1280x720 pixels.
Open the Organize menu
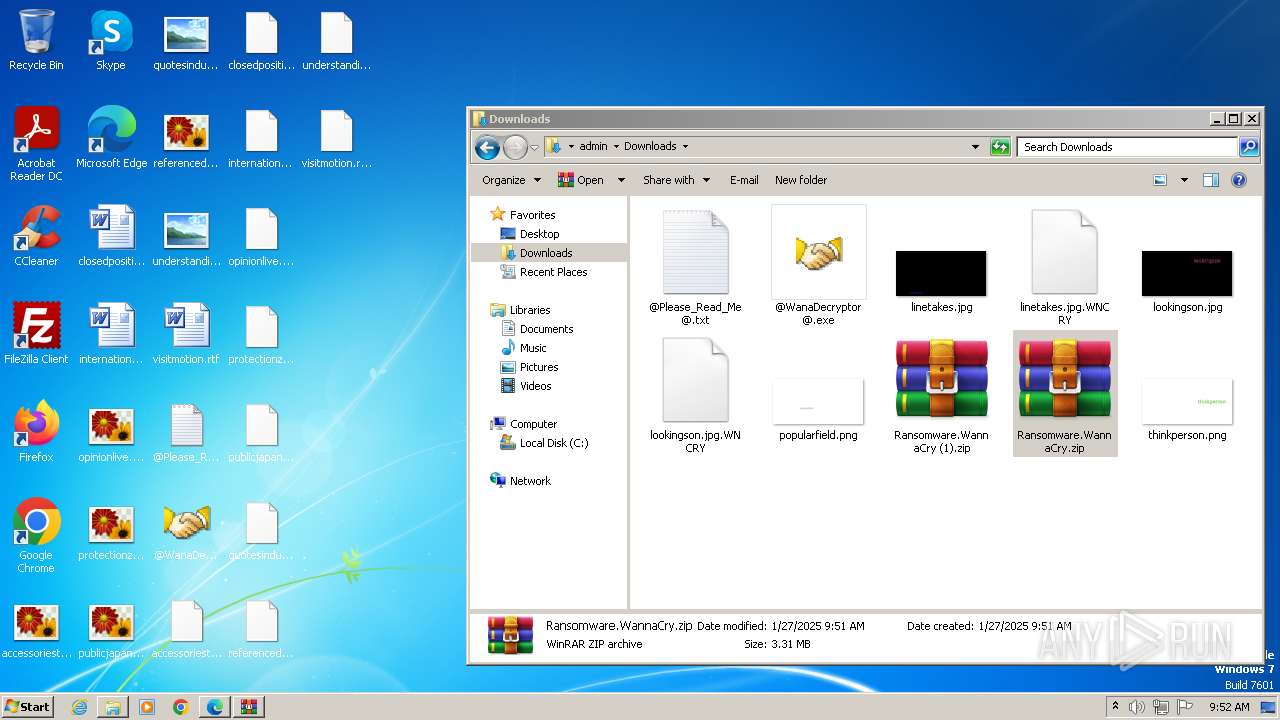(511, 180)
